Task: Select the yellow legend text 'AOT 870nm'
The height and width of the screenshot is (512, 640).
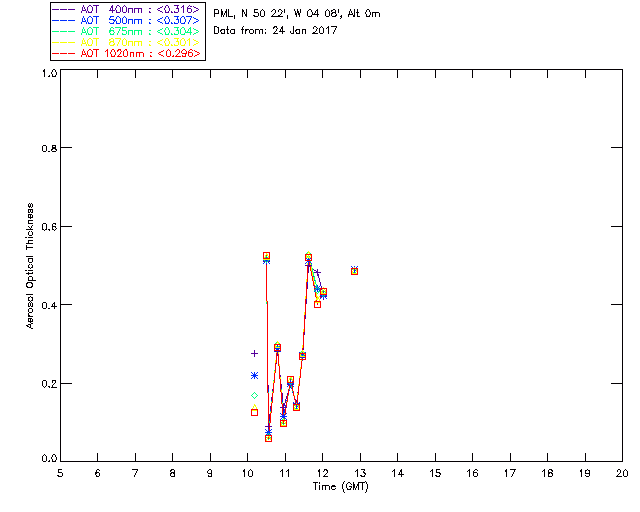Action: 111,42
